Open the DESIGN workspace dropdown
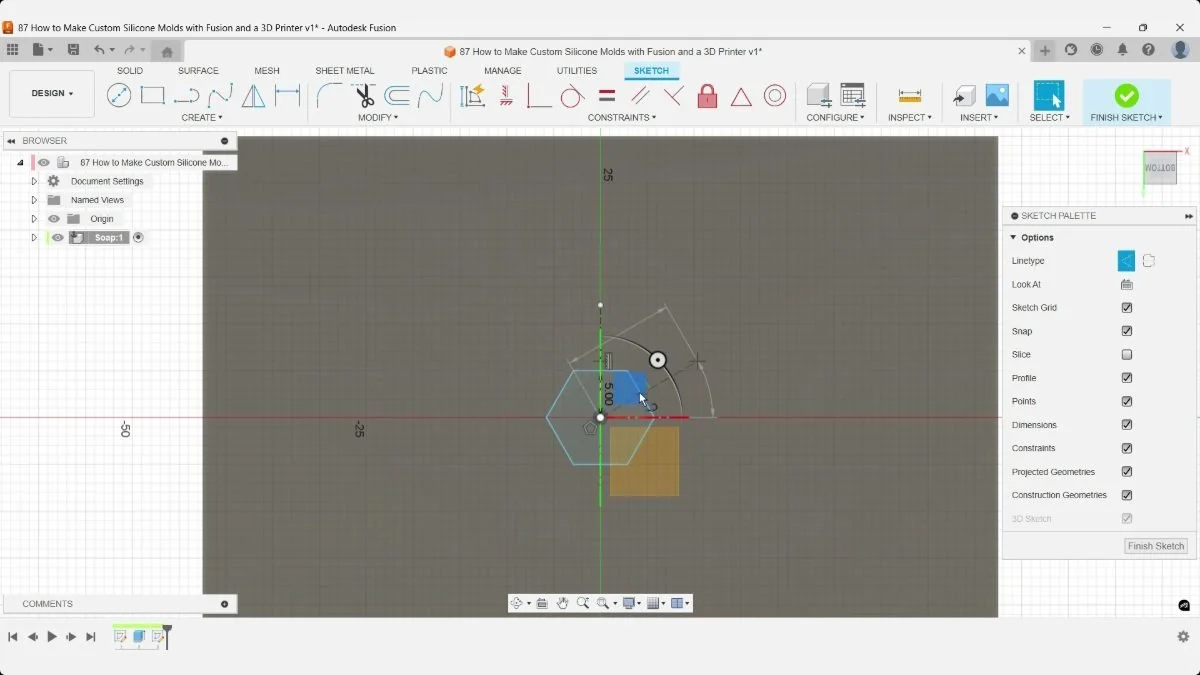The image size is (1200, 675). [x=52, y=94]
